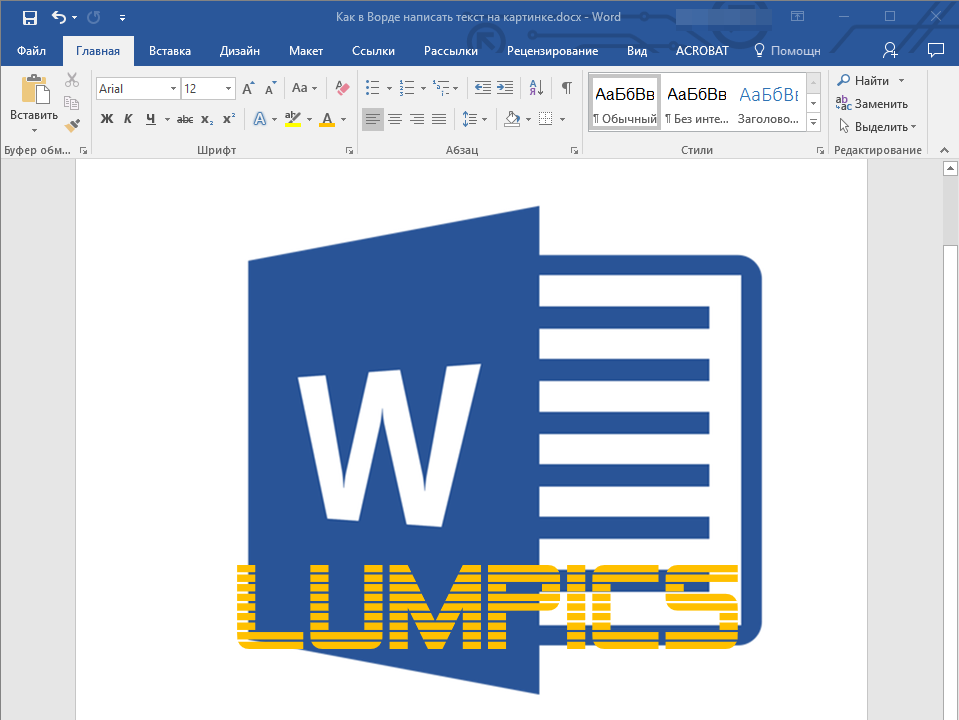The height and width of the screenshot is (720, 959).
Task: Toggle show paragraph marks ¶
Action: (x=567, y=88)
